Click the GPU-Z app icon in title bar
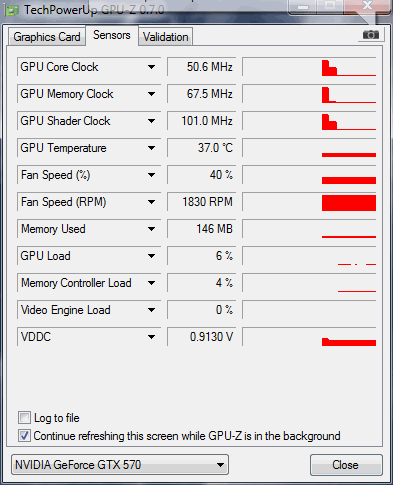 pos(12,10)
